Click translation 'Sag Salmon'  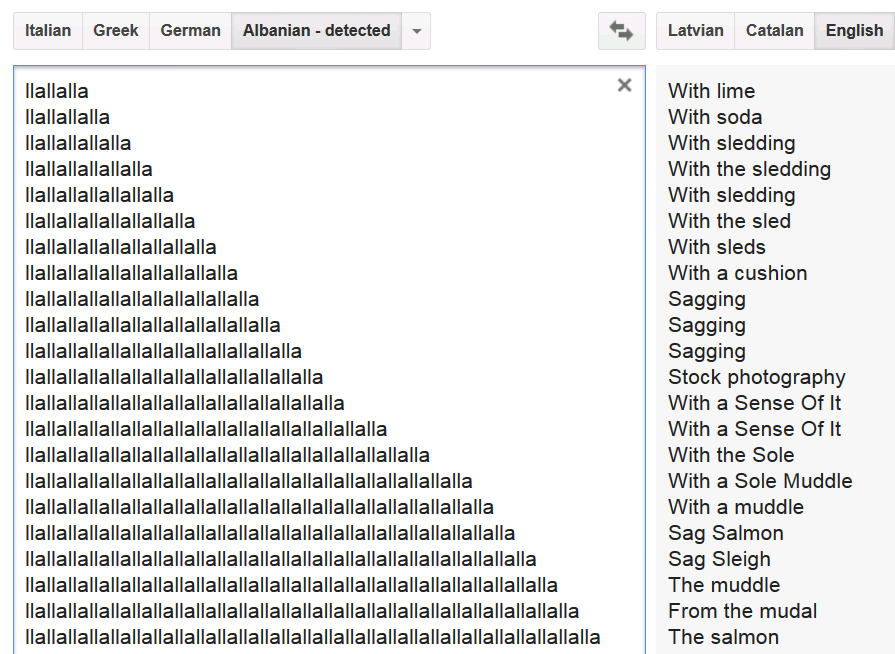726,534
